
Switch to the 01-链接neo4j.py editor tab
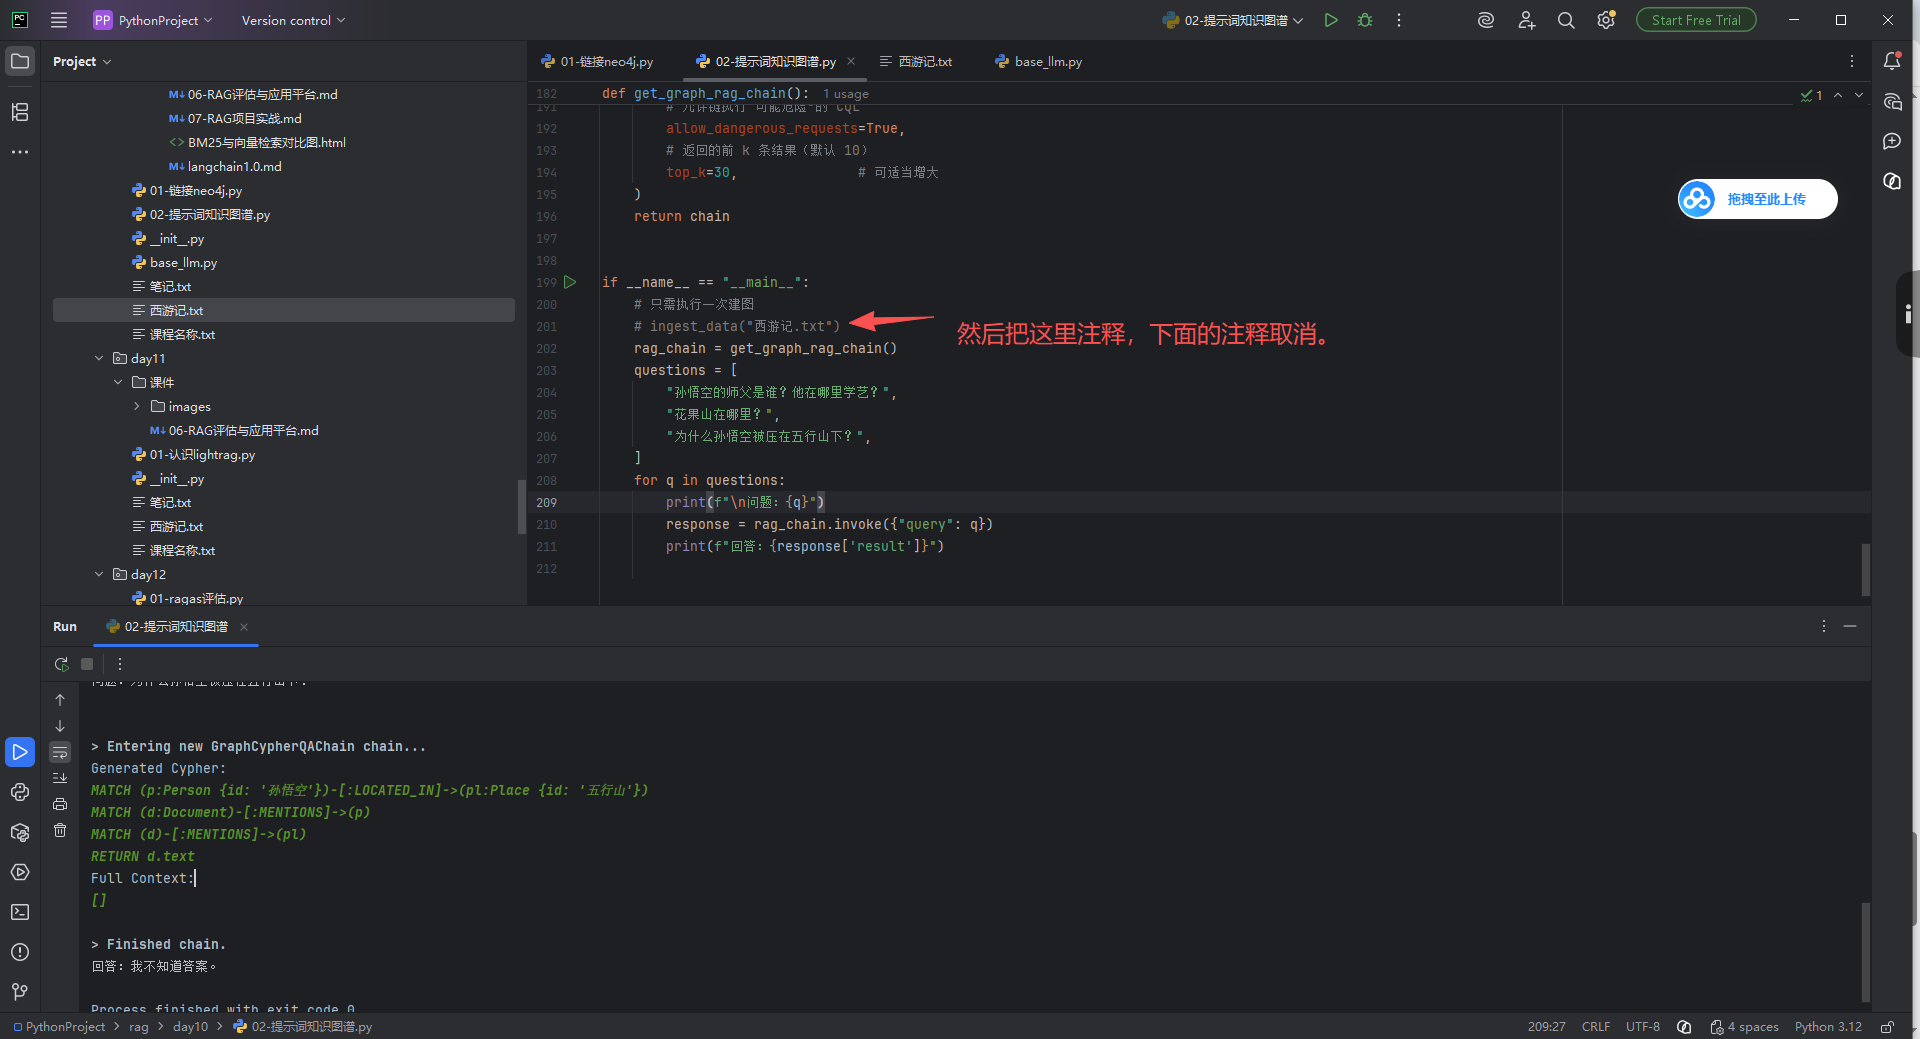click(x=597, y=61)
